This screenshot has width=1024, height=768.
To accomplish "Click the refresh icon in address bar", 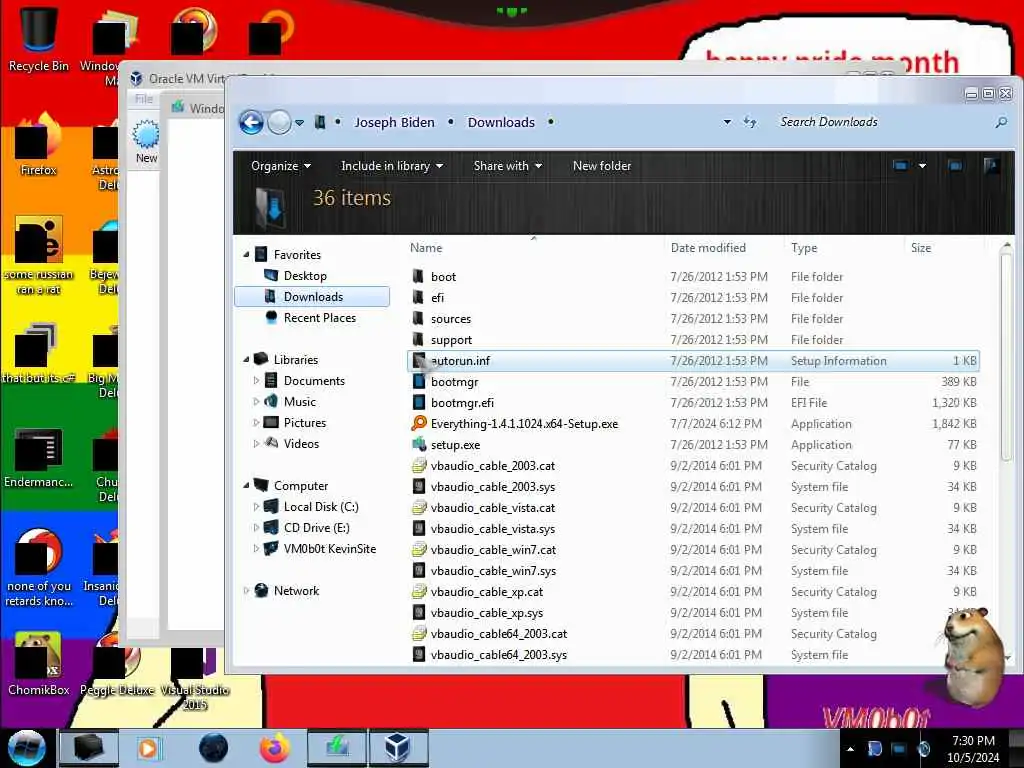I will [750, 122].
